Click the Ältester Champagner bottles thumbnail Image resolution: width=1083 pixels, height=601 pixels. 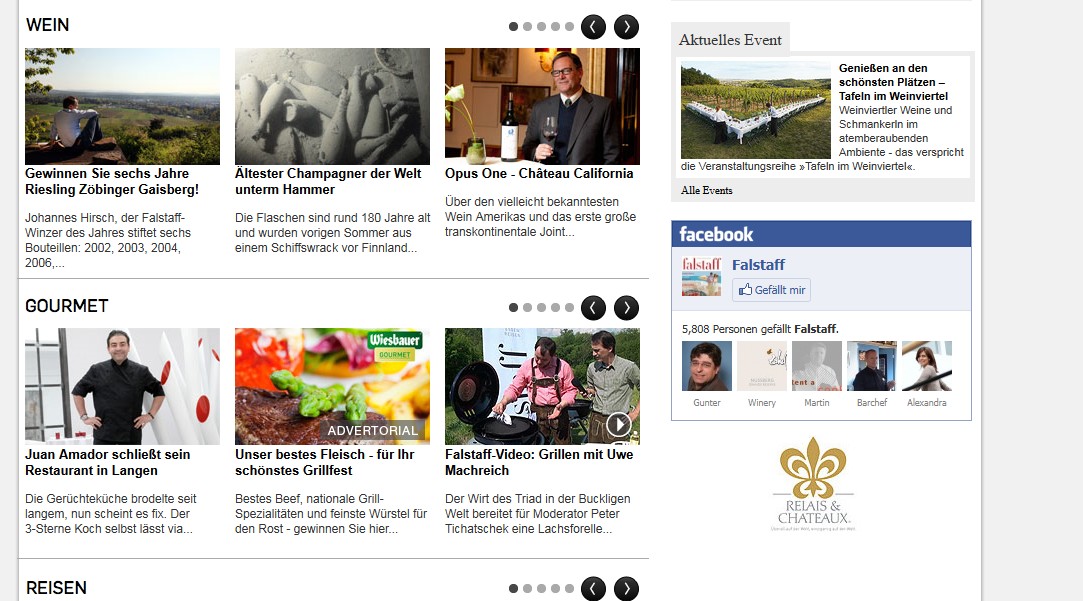point(332,106)
